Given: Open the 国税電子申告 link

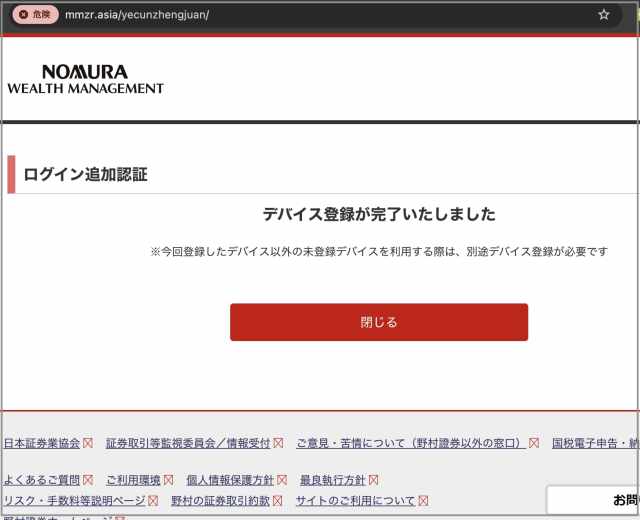Looking at the screenshot, I should [594, 443].
